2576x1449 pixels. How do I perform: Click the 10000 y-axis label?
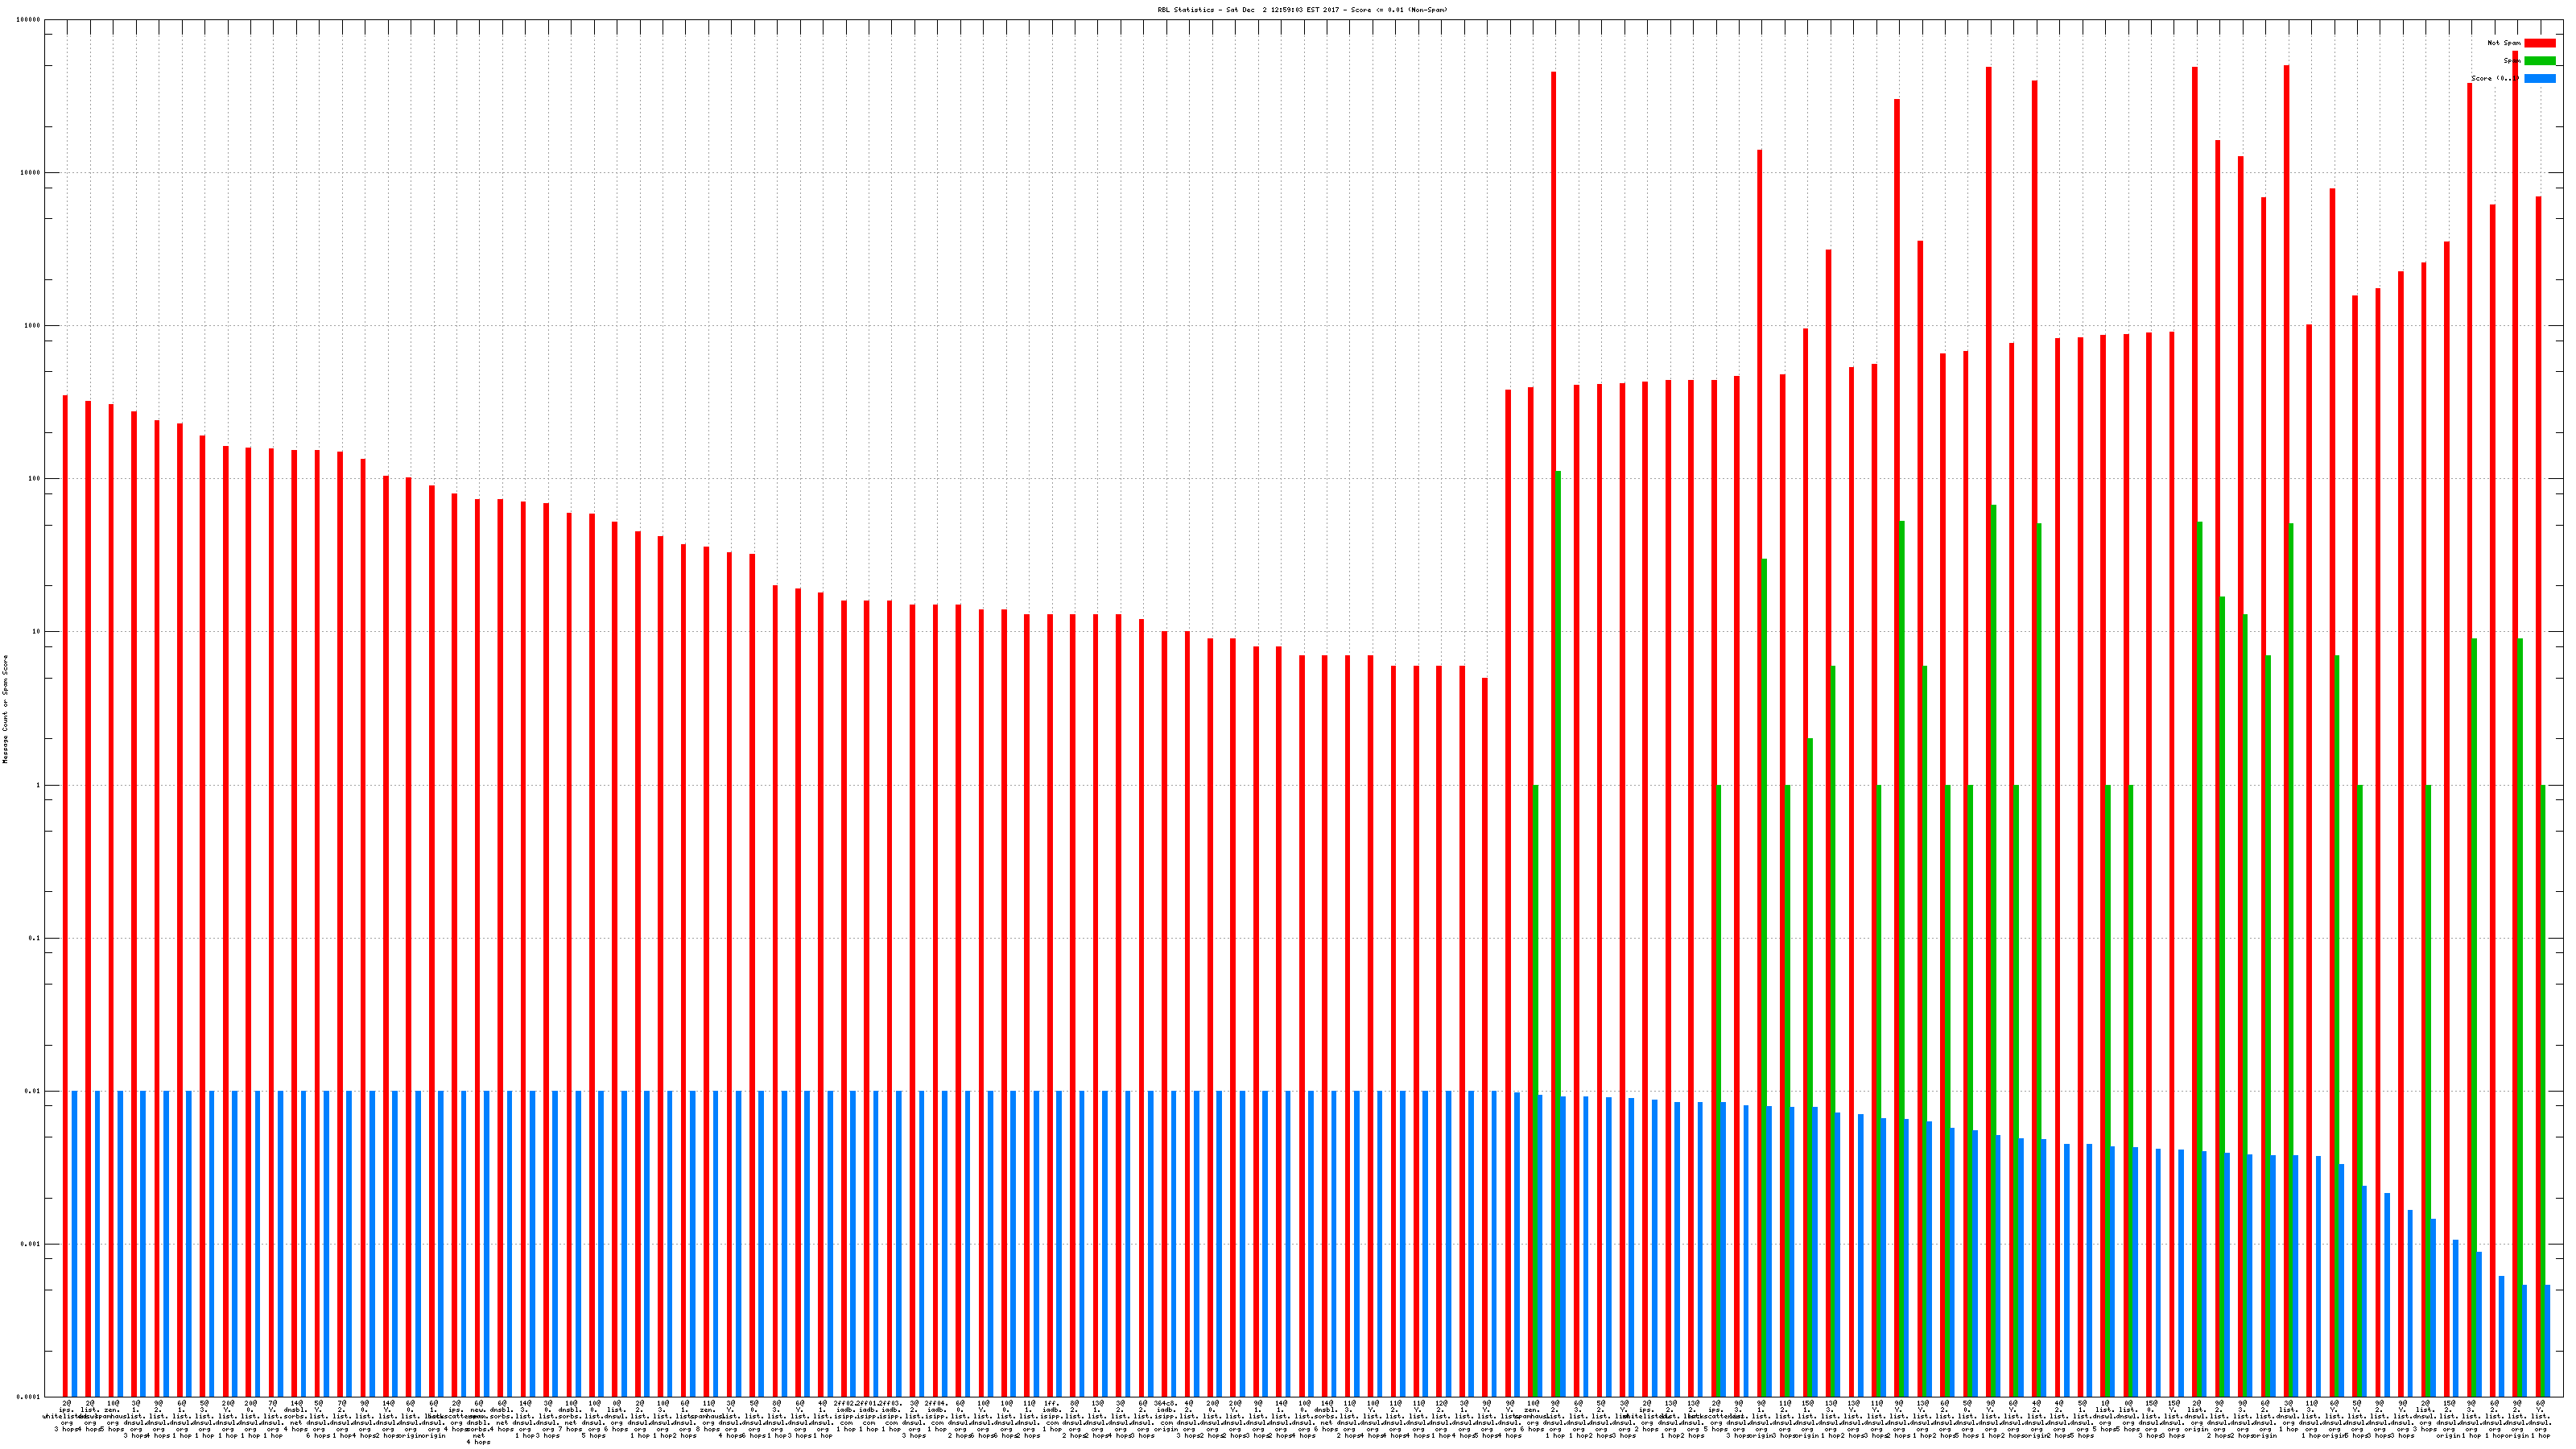pos(31,173)
